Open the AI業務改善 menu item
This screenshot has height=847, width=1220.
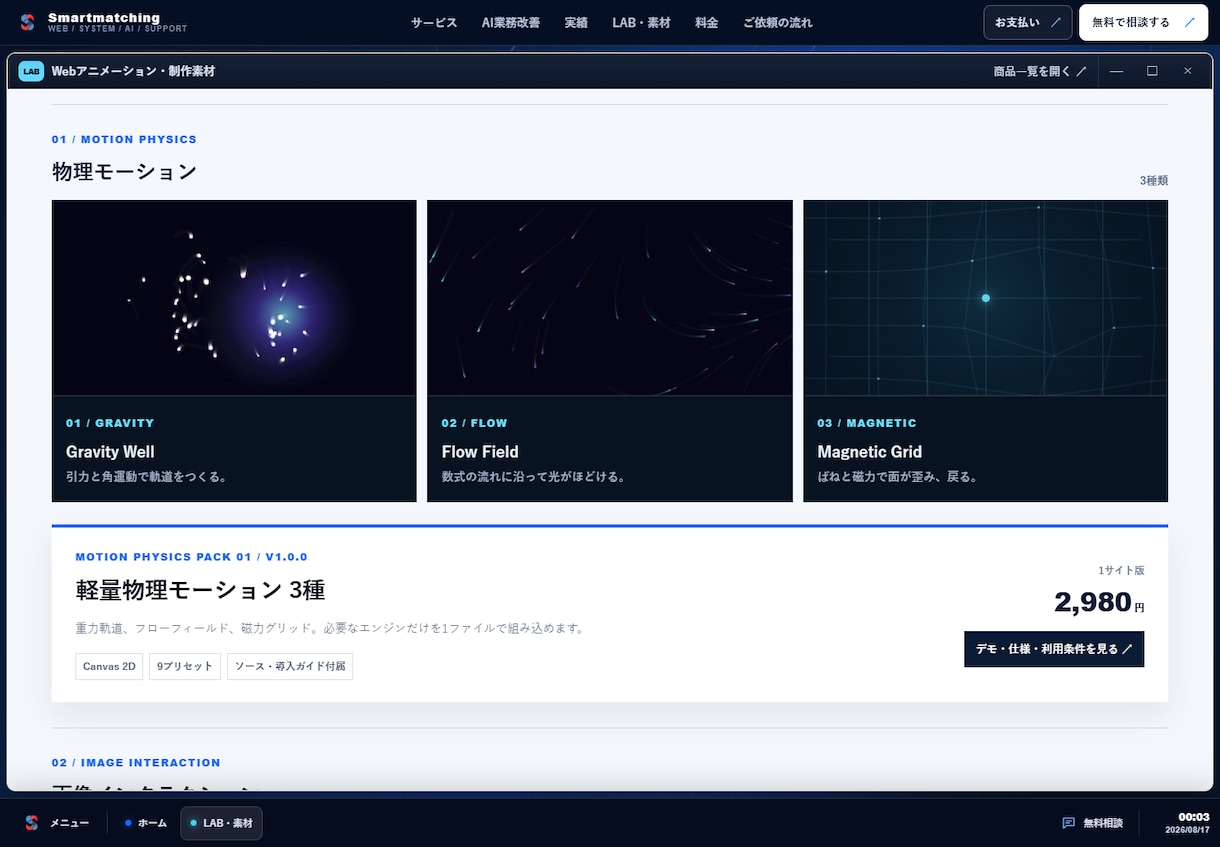pos(511,22)
